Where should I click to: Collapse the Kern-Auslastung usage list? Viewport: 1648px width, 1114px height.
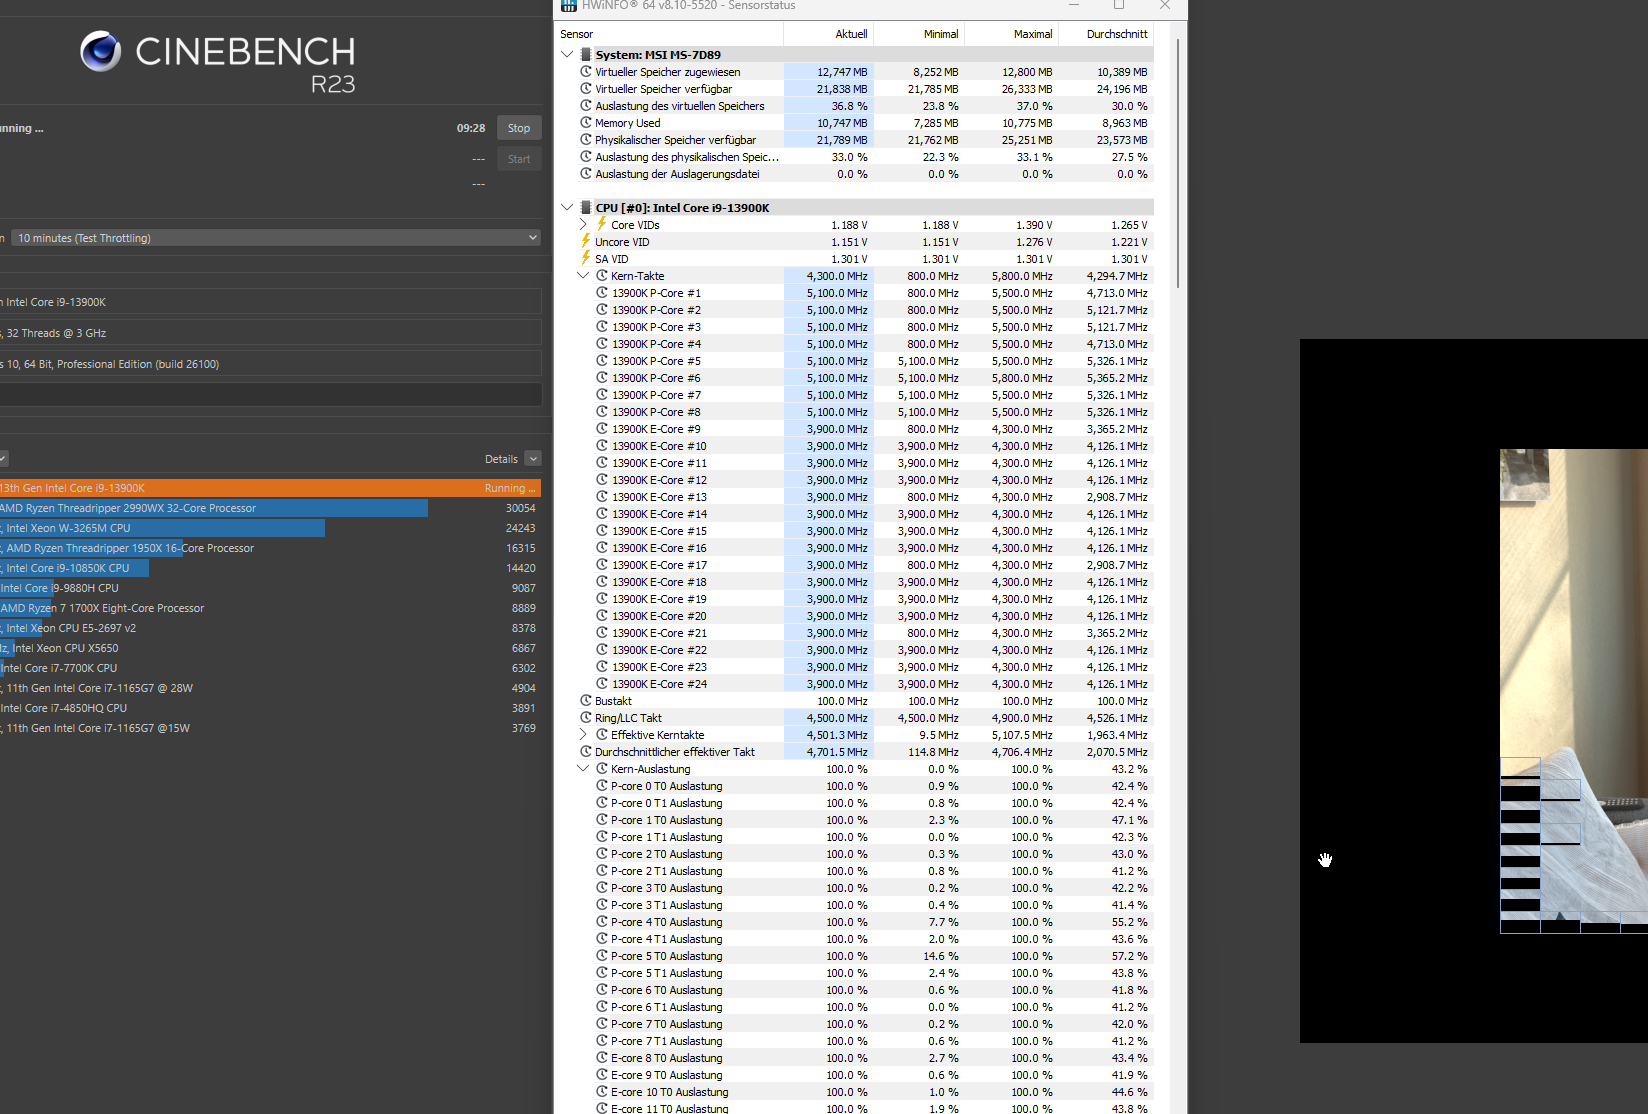[x=584, y=769]
